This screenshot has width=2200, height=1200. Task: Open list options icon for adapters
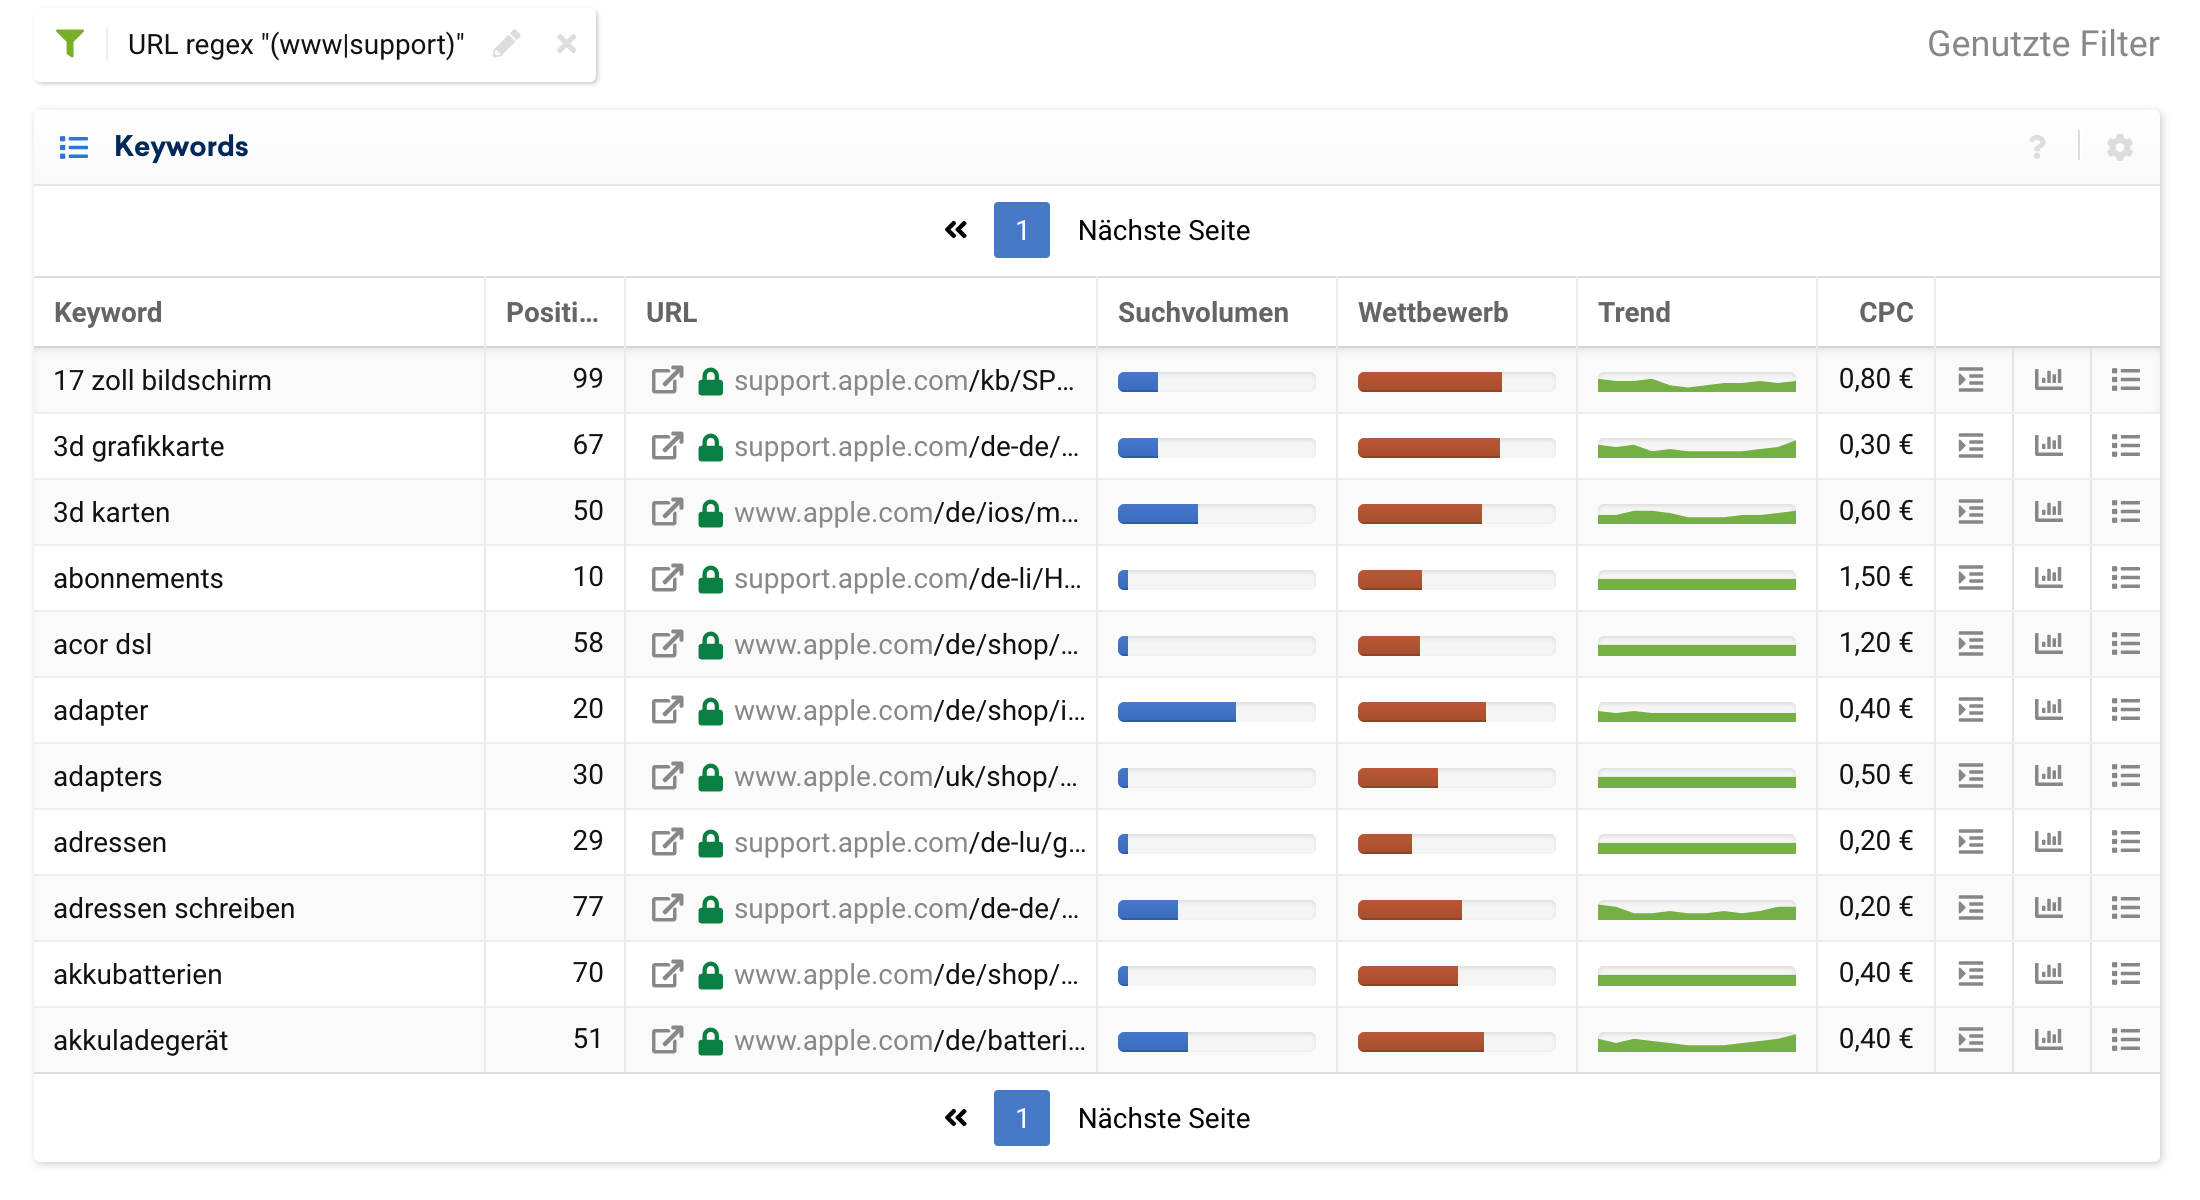click(x=2126, y=776)
